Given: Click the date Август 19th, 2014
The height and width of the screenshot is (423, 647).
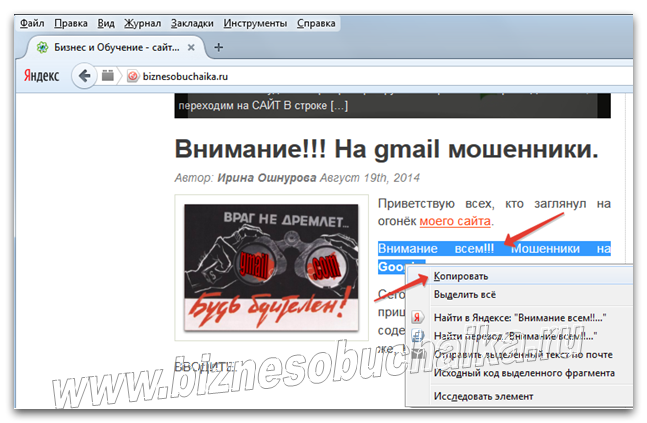Looking at the screenshot, I should (370, 178).
